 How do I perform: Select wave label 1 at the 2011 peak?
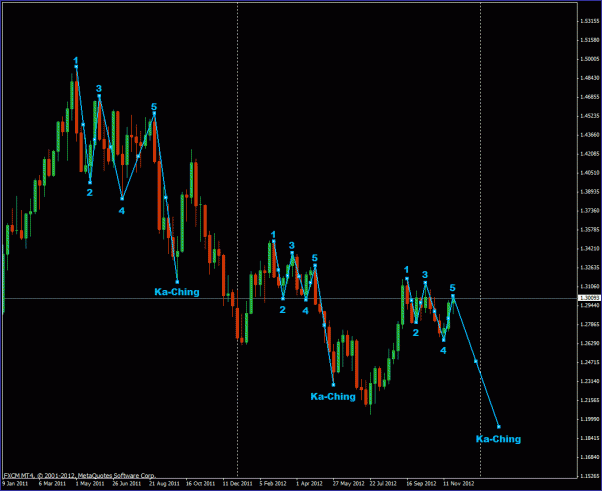(76, 60)
